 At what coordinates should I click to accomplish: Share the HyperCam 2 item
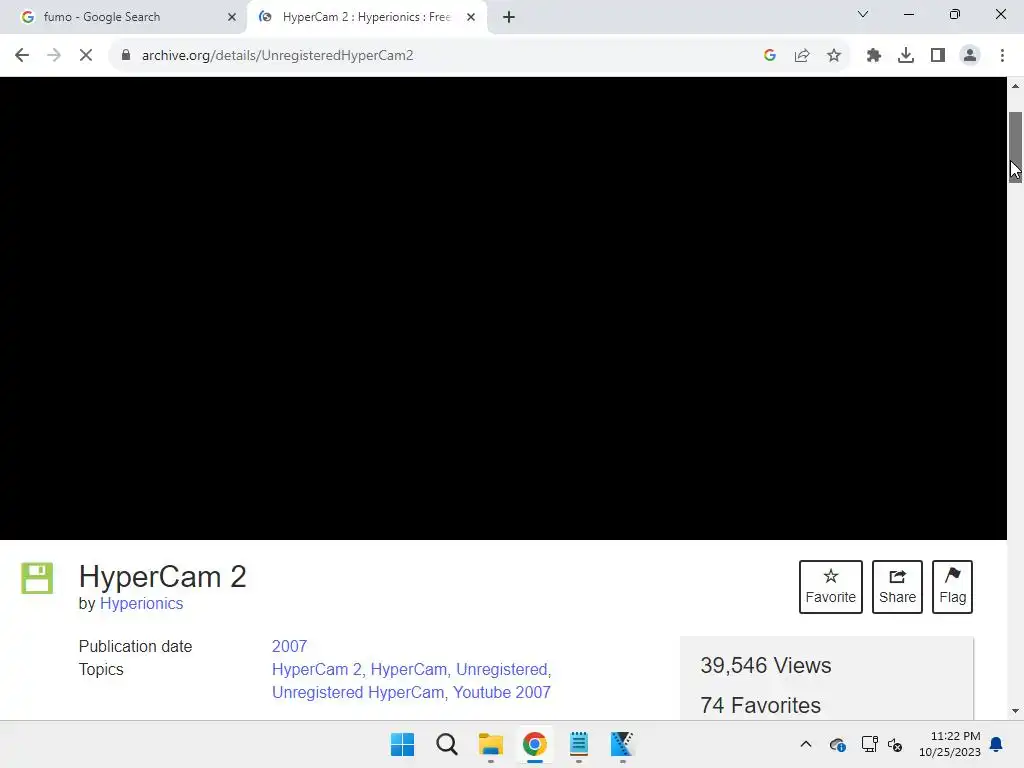pyautogui.click(x=897, y=586)
